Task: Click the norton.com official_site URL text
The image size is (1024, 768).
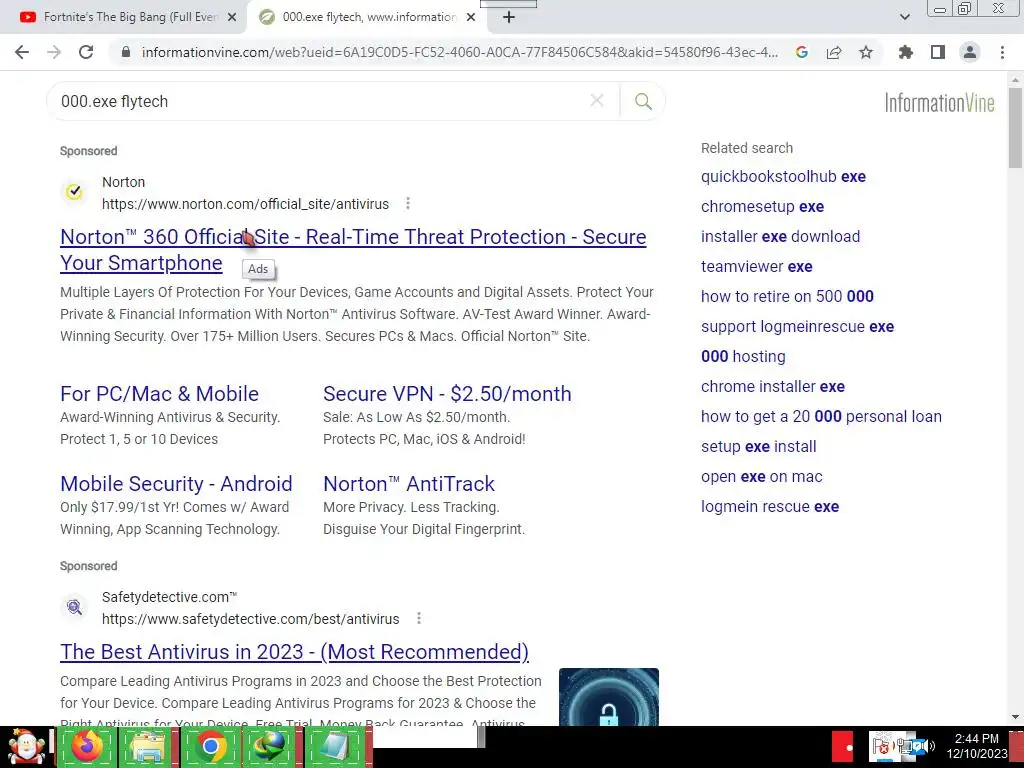Action: coord(246,204)
